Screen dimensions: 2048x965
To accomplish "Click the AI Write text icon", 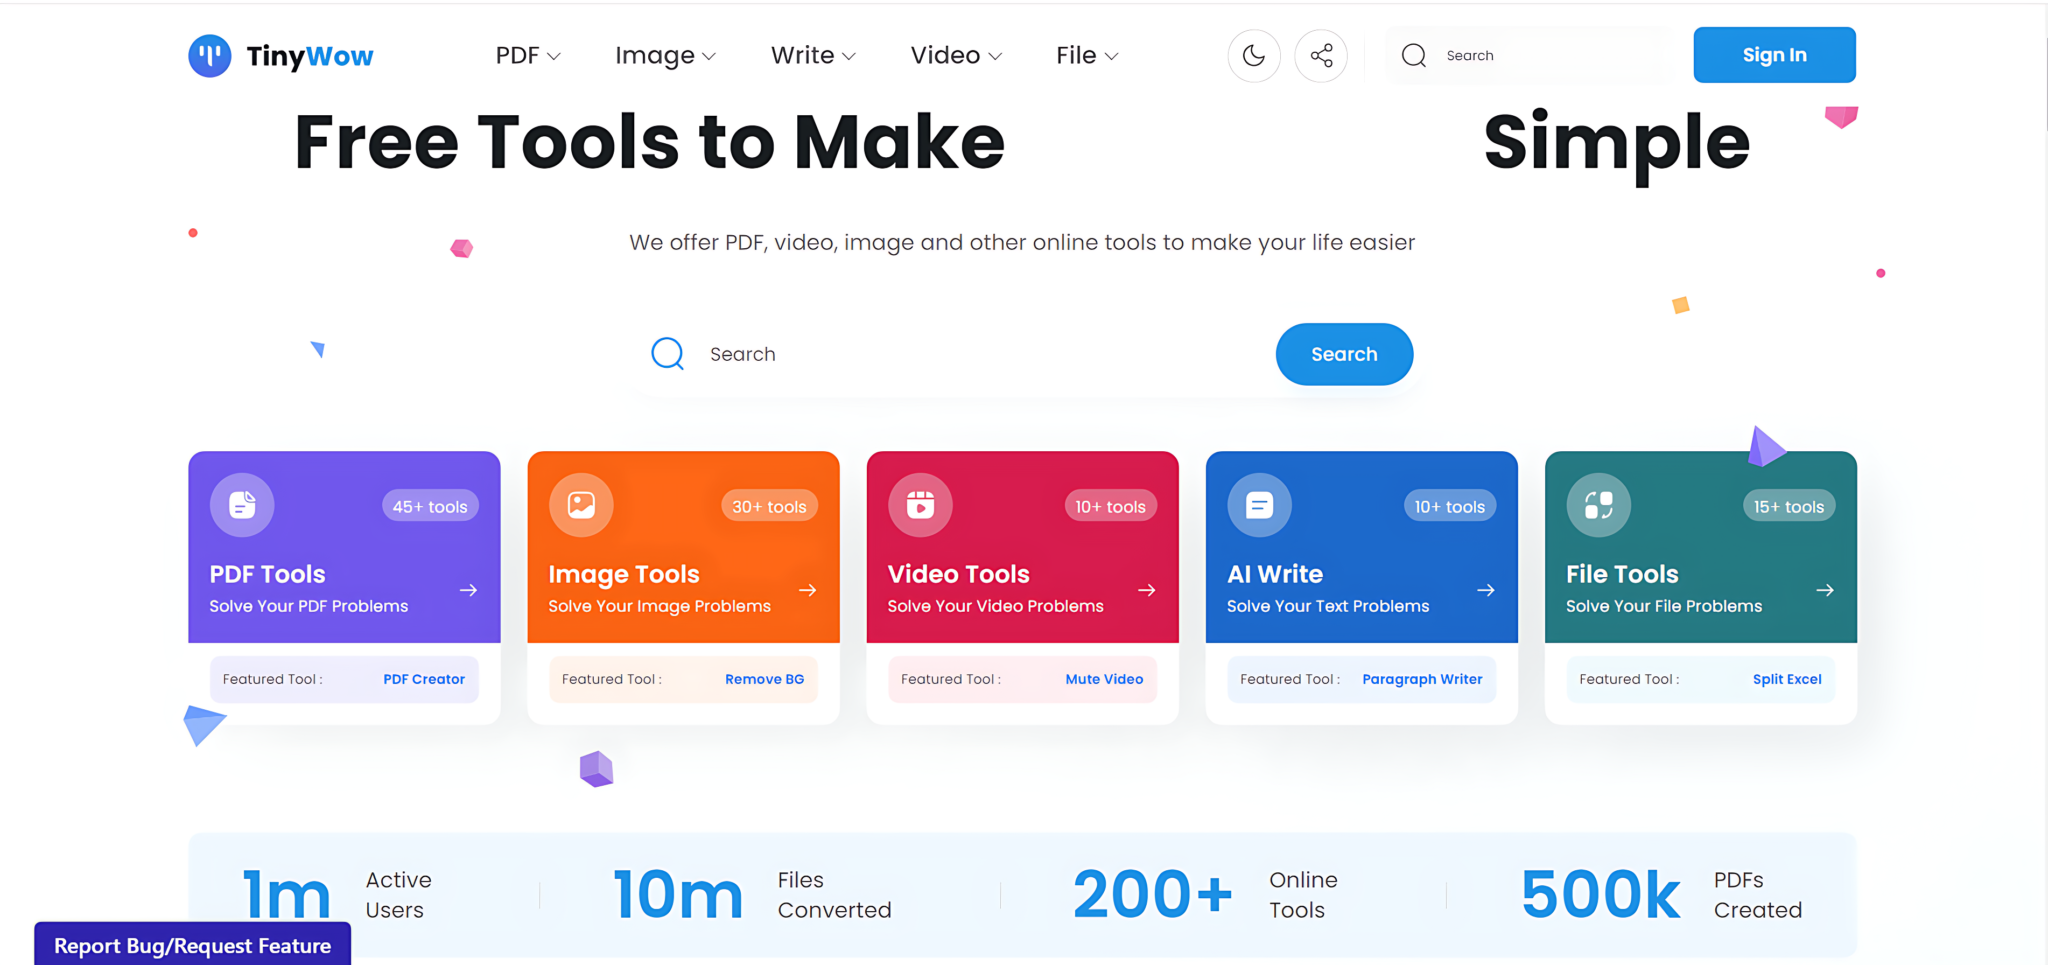I will click(1259, 505).
